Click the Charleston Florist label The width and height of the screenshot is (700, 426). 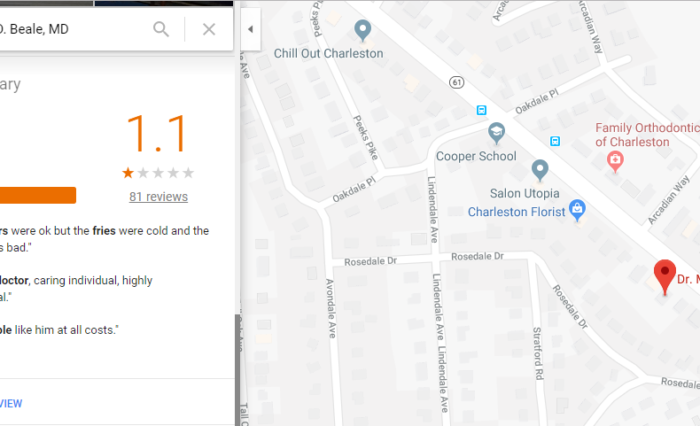click(x=517, y=212)
